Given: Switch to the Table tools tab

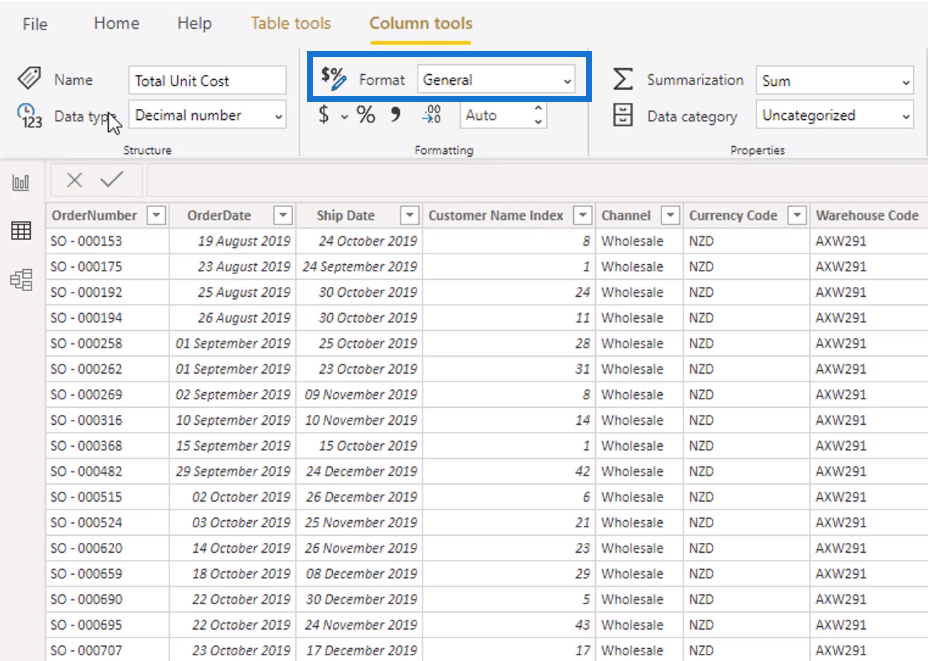Looking at the screenshot, I should 291,23.
